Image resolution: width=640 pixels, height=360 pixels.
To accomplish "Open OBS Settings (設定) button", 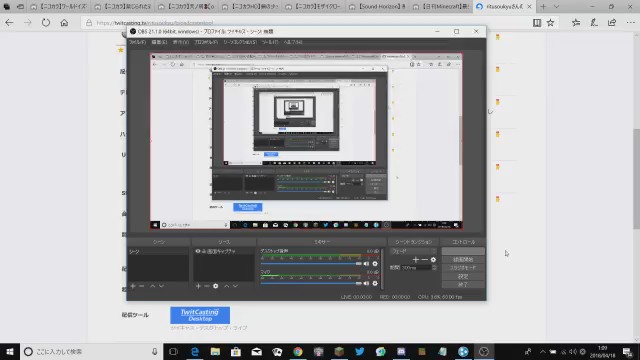I will pos(463,276).
